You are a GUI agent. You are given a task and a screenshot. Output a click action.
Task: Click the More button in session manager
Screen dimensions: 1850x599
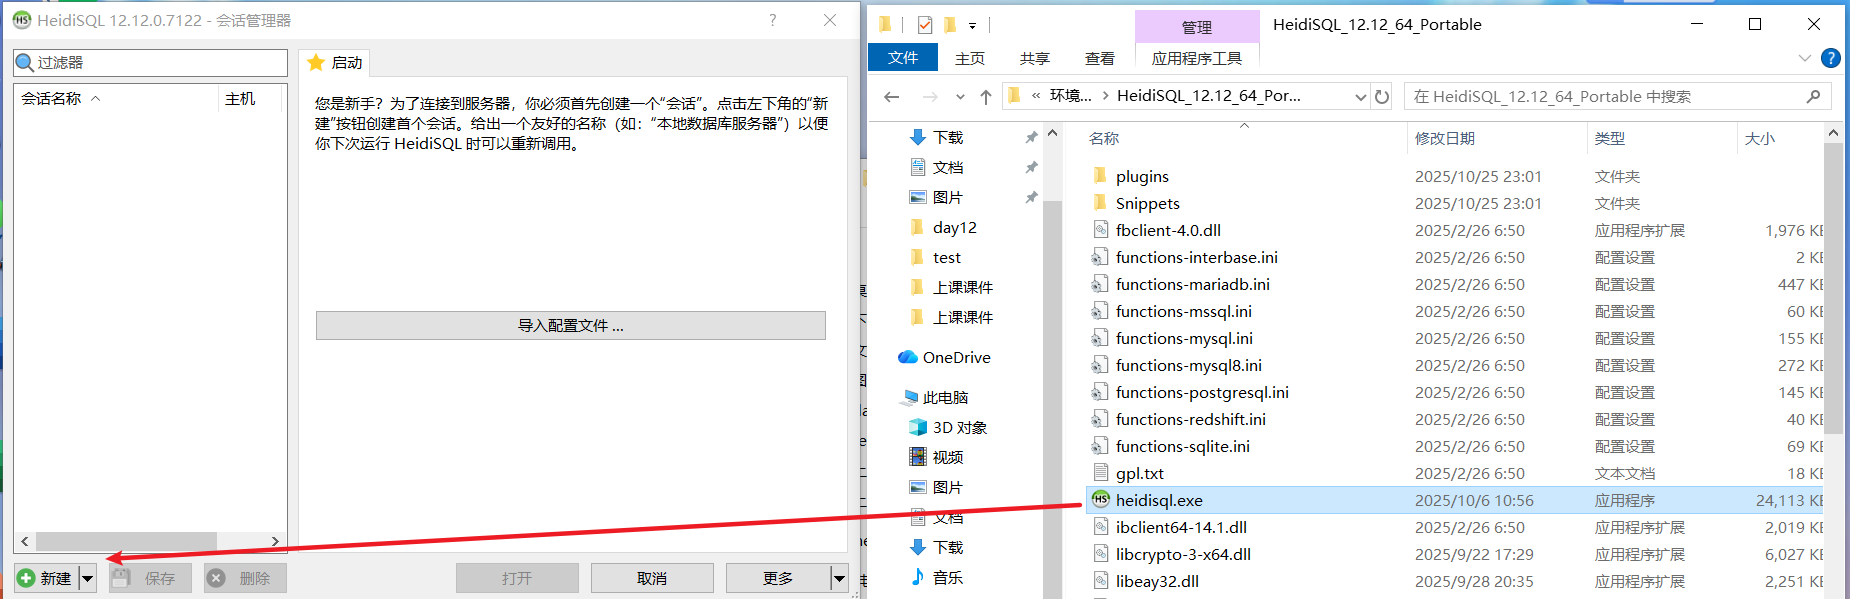[x=778, y=578]
